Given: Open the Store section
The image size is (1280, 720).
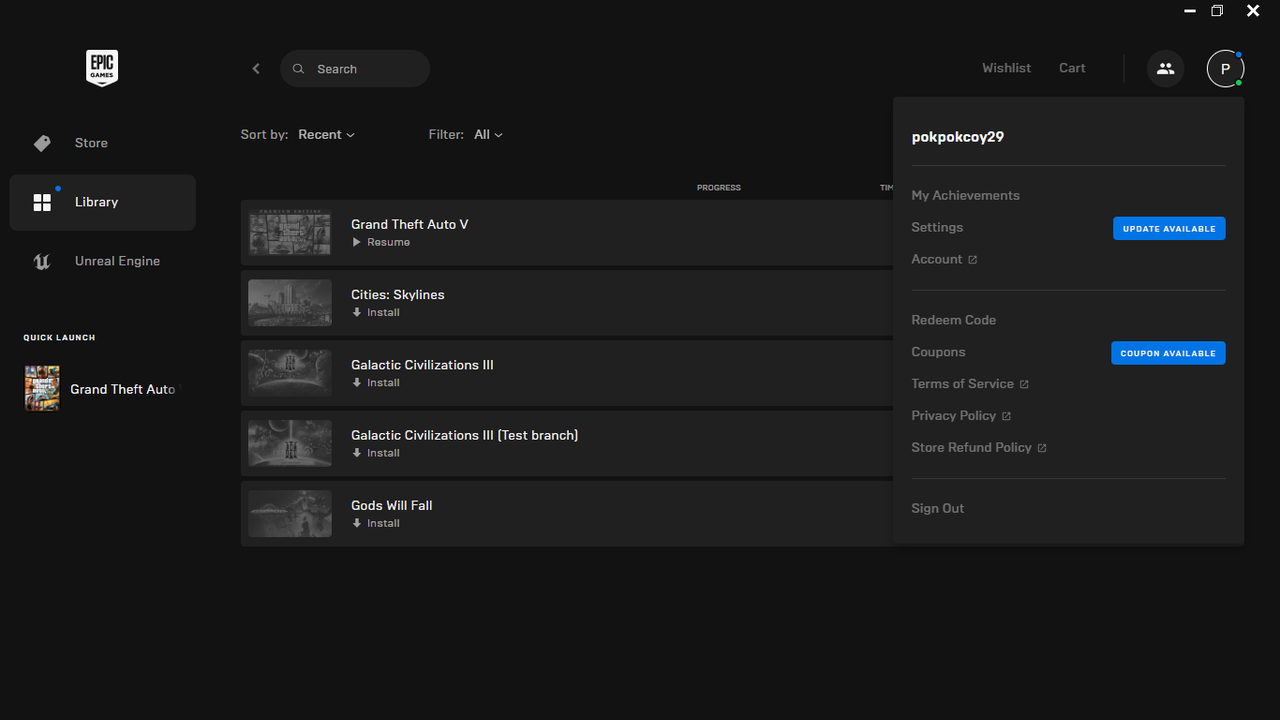Looking at the screenshot, I should point(102,143).
